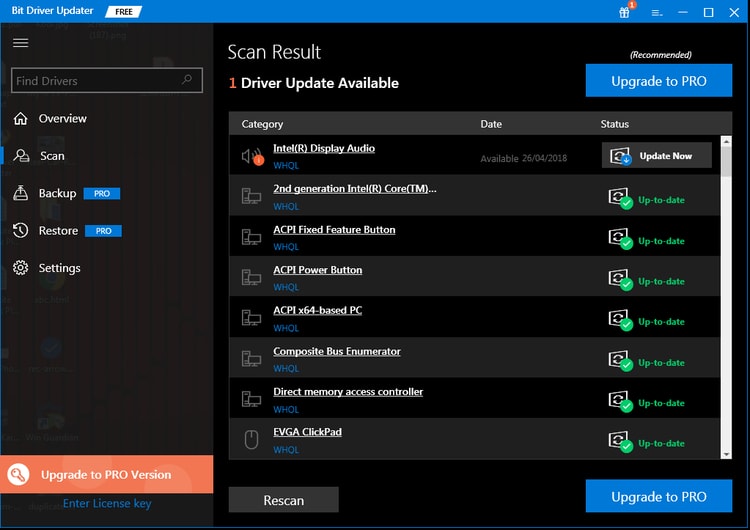Click device icon for Direct memory access controller
Screen dimensions: 750x530
(251, 398)
